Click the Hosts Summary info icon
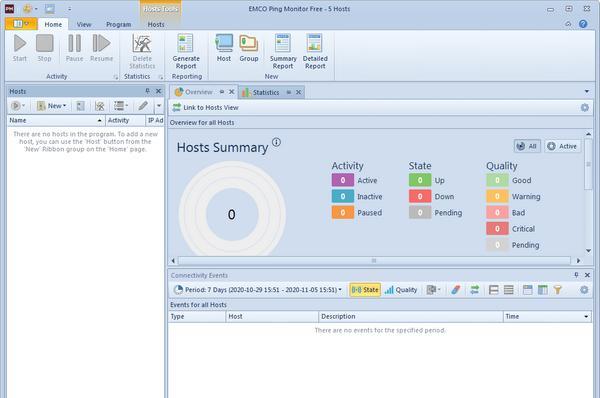Screen dimensions: 600x398 276,142
